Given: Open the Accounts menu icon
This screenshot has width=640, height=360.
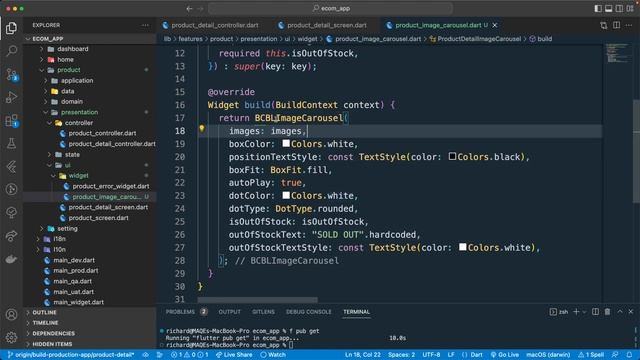Looking at the screenshot, I should click(11, 315).
